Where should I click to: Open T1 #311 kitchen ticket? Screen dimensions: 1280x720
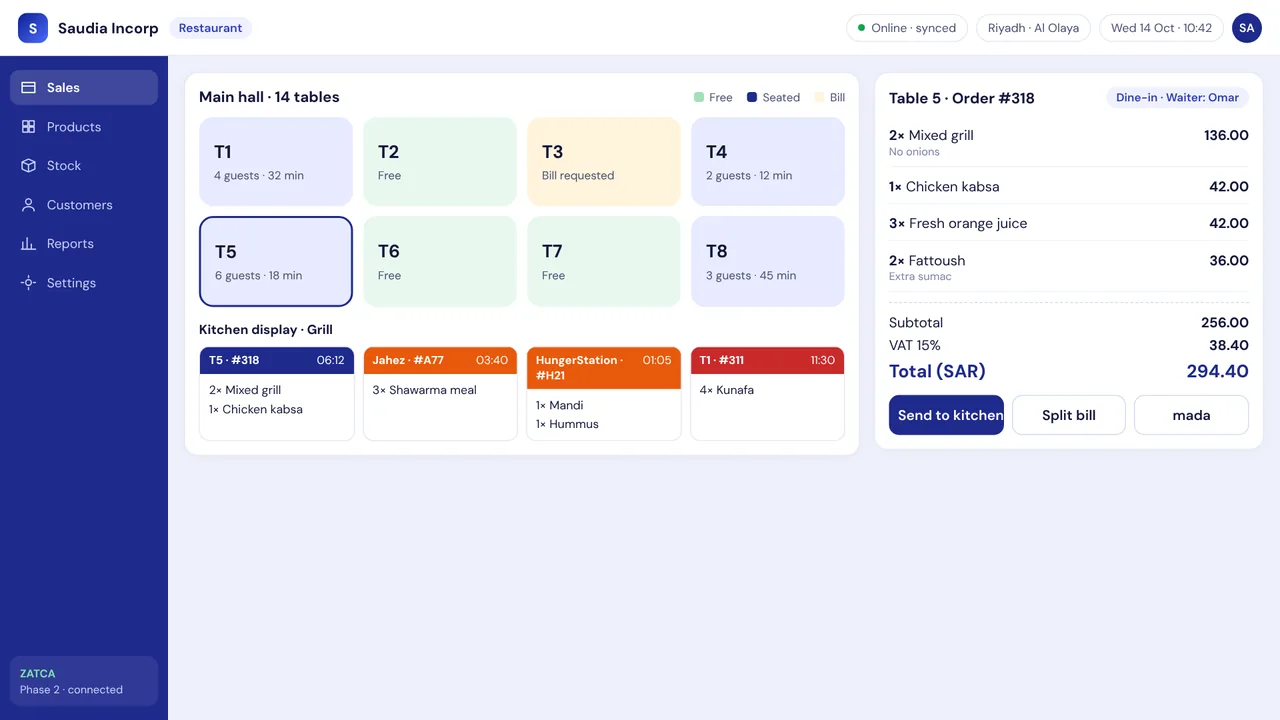click(x=768, y=394)
